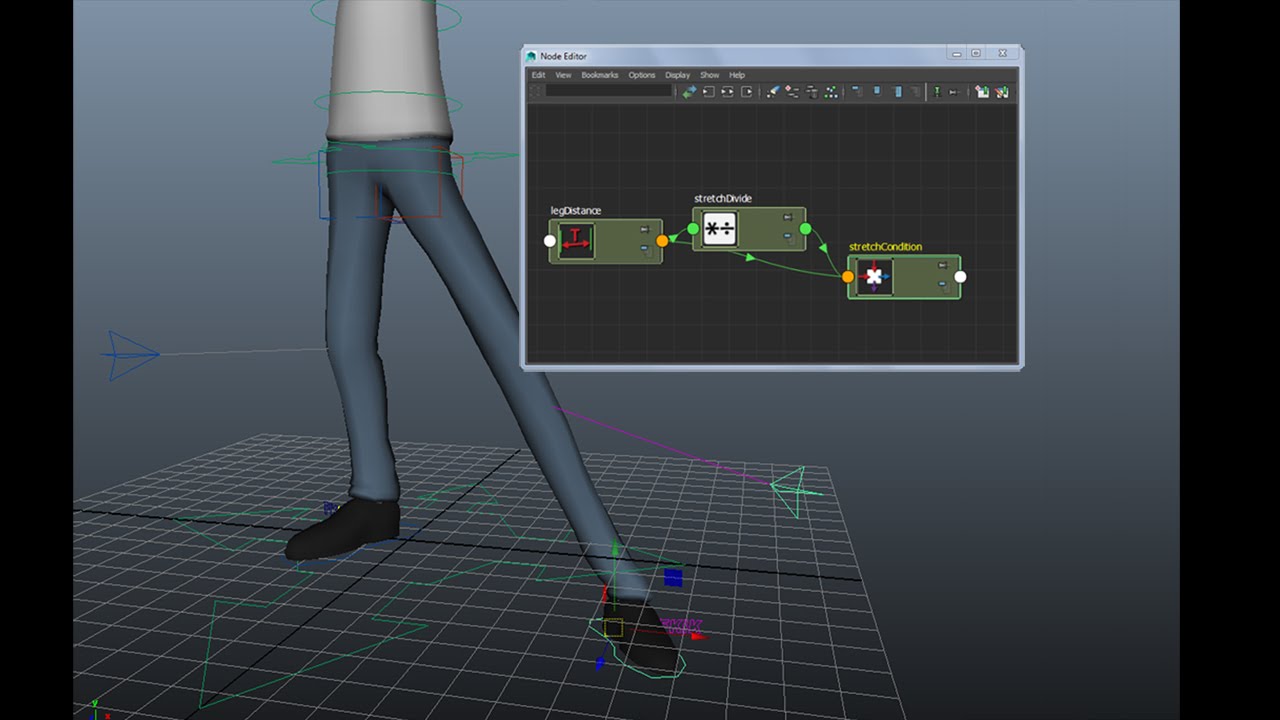This screenshot has height=720, width=1280.
Task: Open the Show menu
Action: coord(709,75)
